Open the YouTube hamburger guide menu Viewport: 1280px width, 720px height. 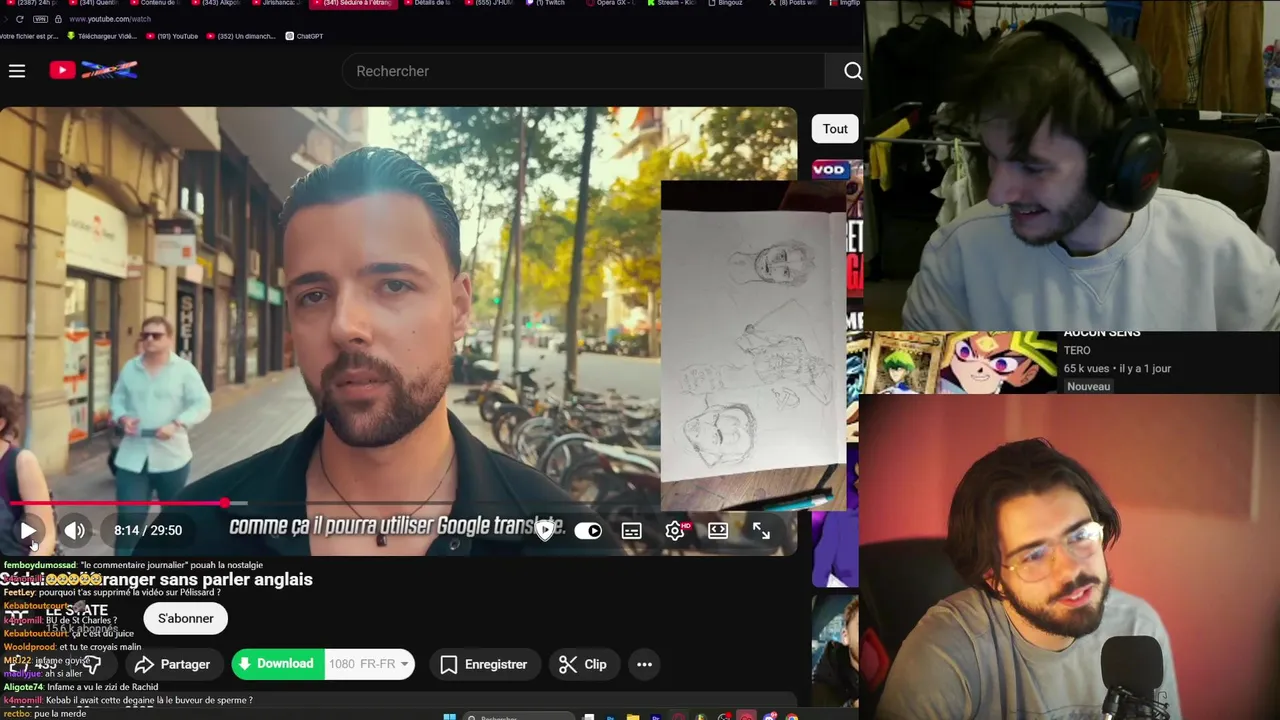[17, 70]
